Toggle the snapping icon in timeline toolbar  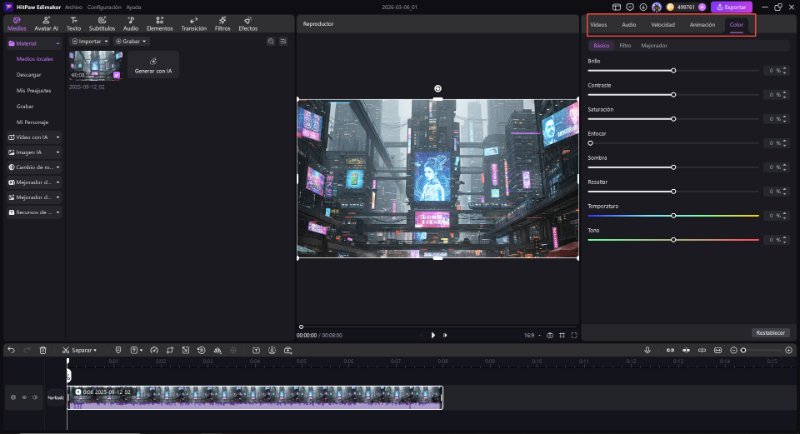686,350
